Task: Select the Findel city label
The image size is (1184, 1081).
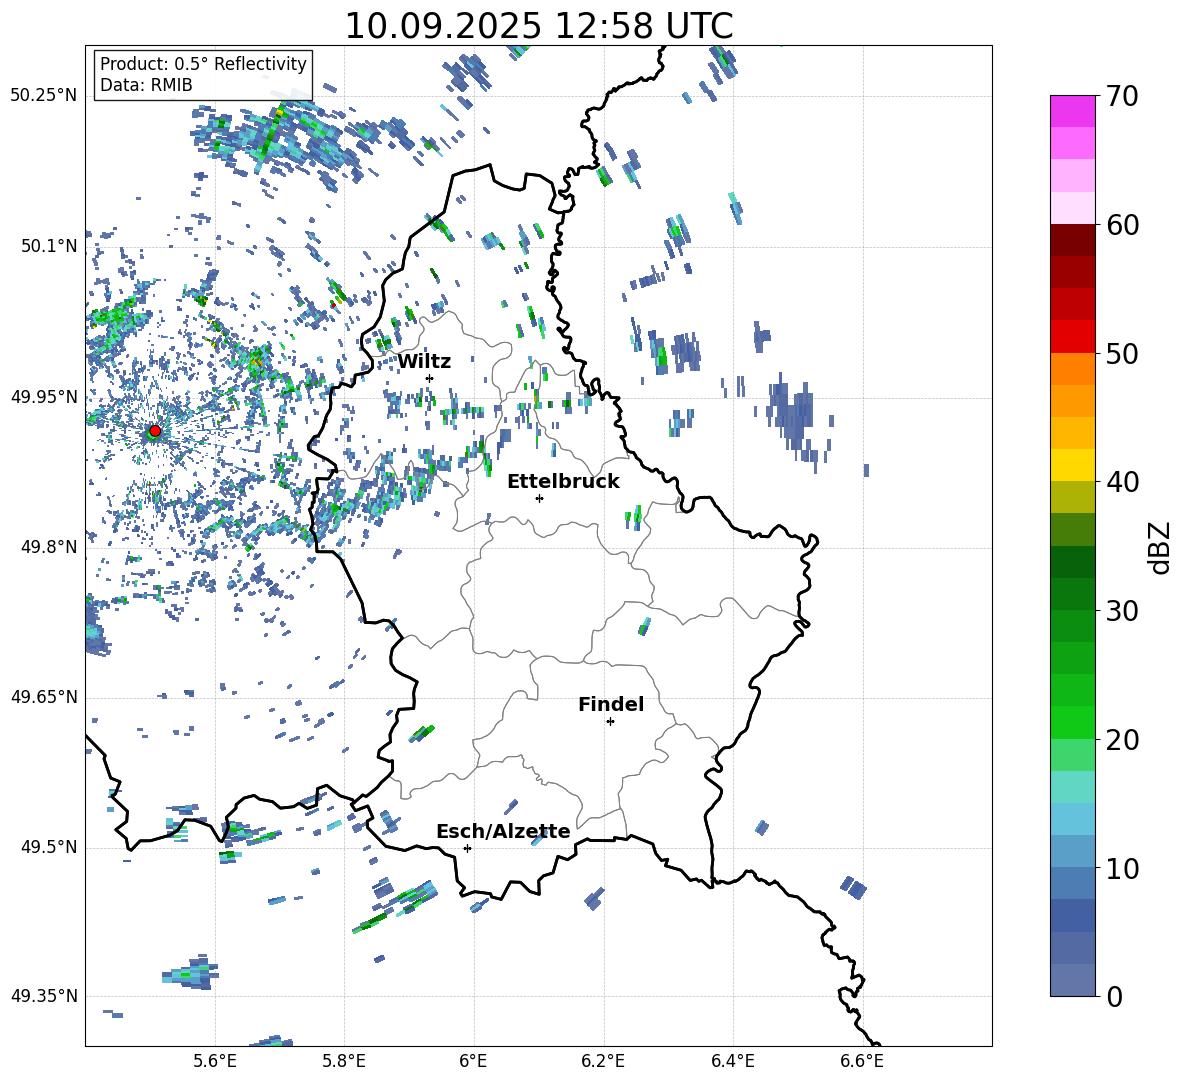Action: pos(610,704)
